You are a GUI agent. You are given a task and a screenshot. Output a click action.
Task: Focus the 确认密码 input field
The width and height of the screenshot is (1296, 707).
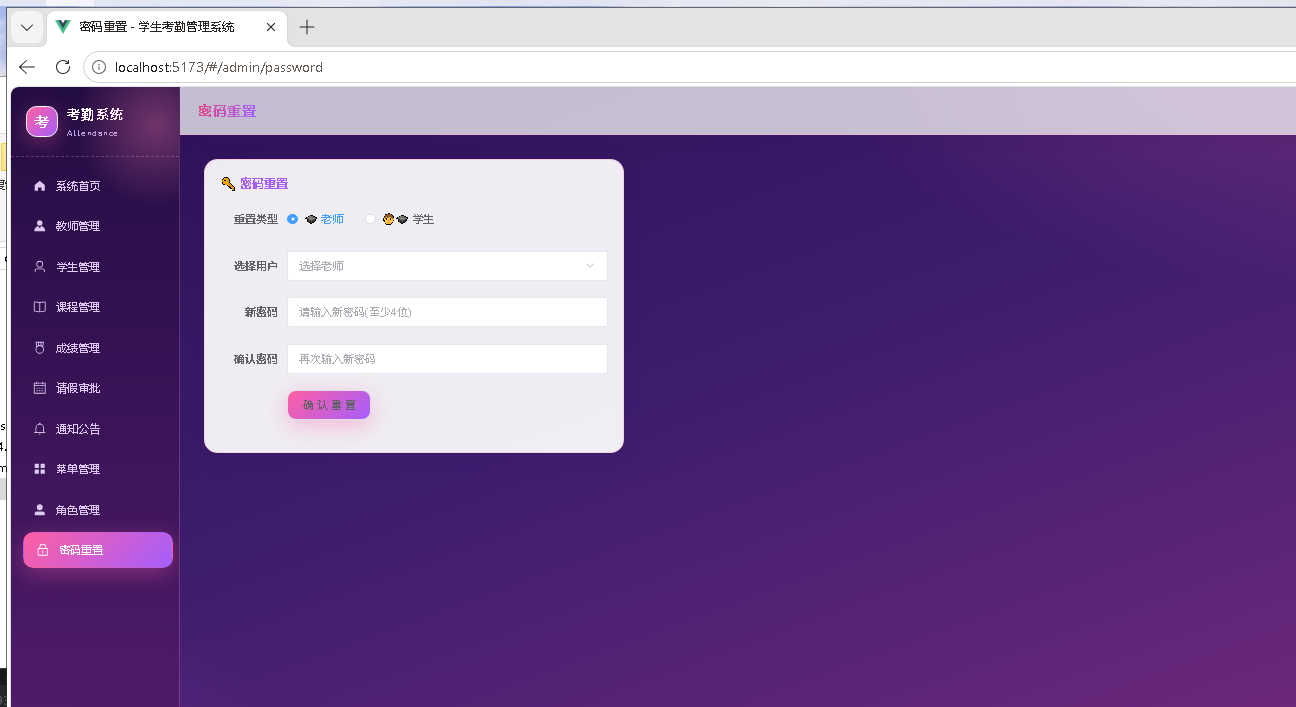pyautogui.click(x=447, y=359)
